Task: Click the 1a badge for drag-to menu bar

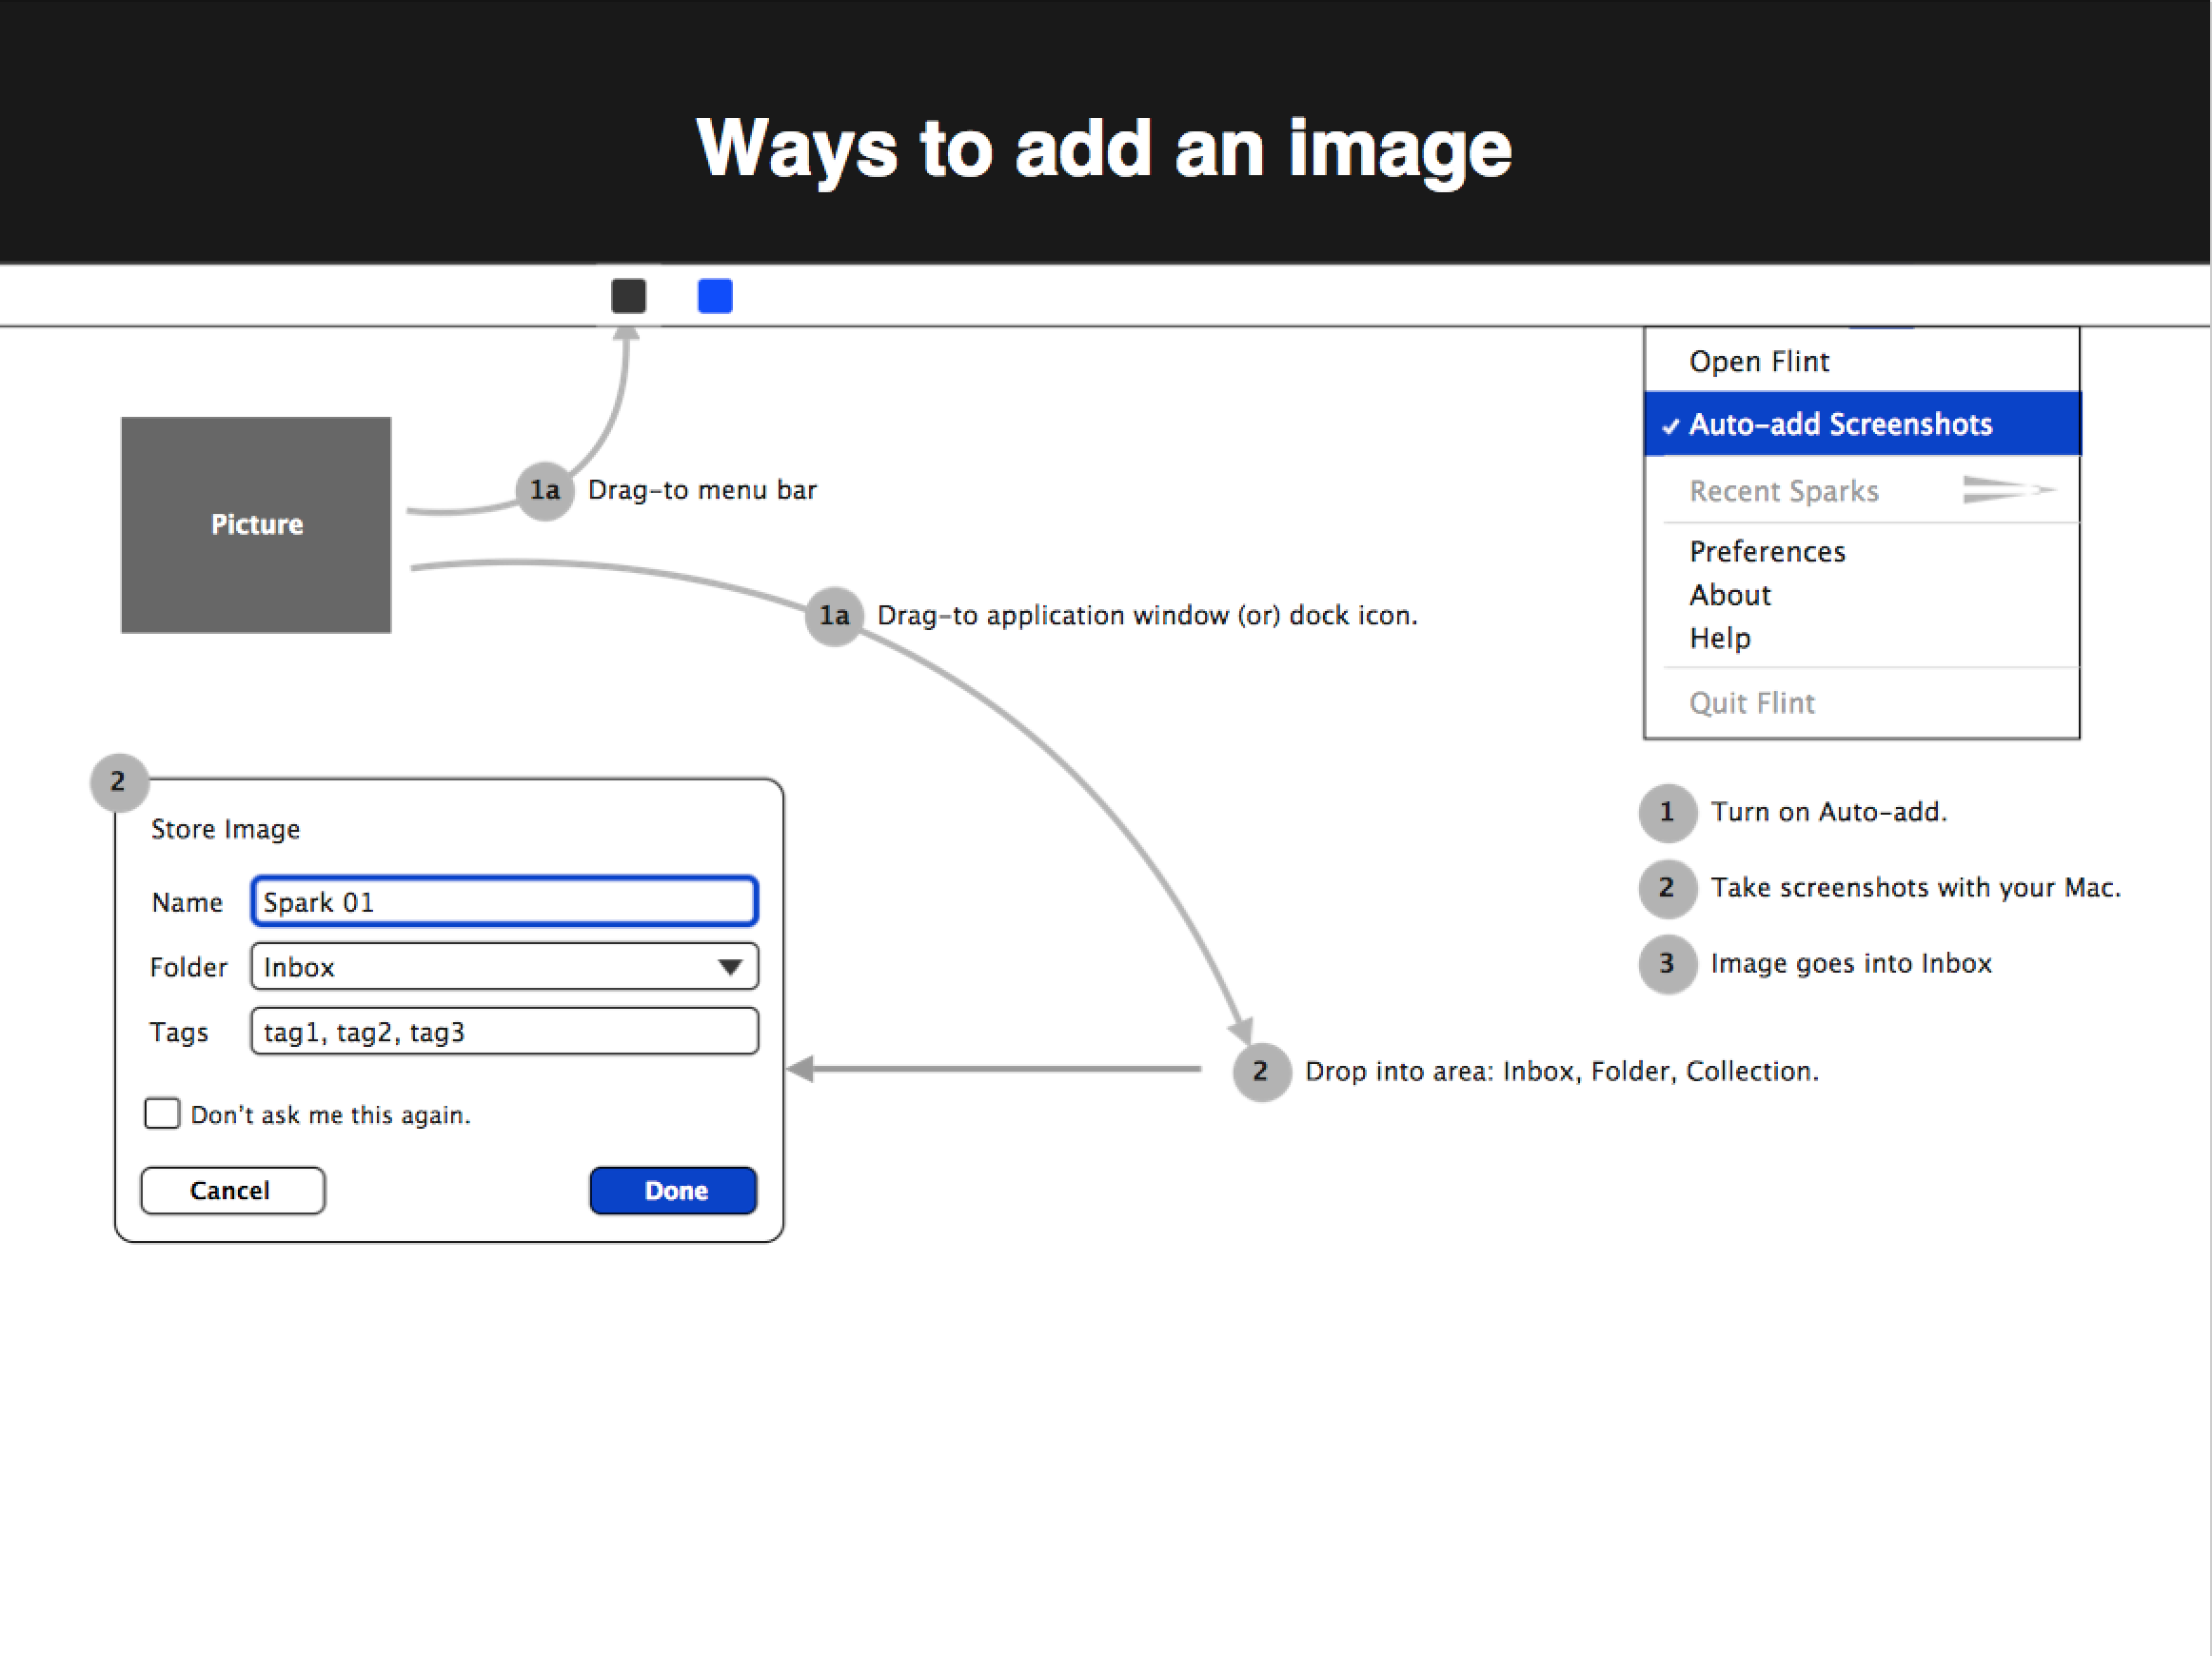Action: 545,490
